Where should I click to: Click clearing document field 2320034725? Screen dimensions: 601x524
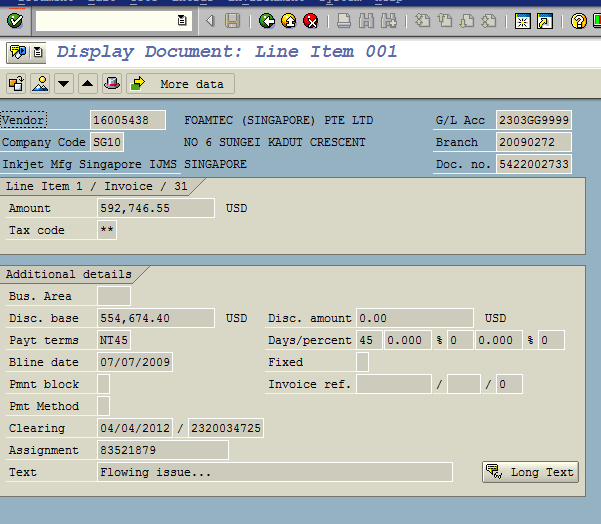(226, 428)
